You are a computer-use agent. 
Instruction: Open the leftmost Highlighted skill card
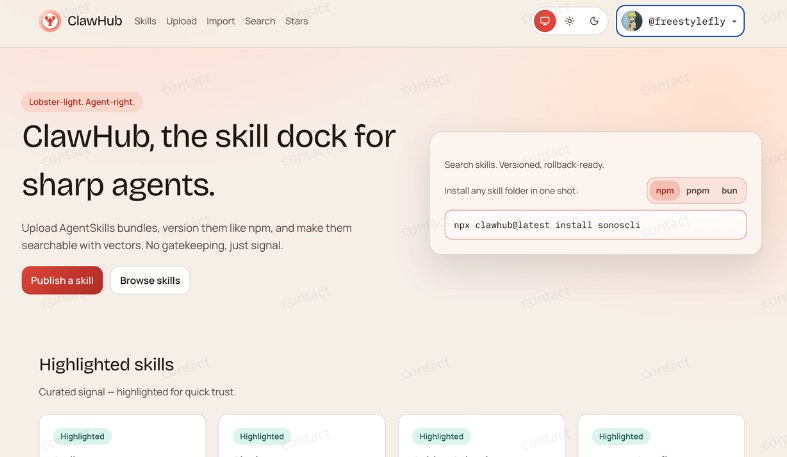pos(122,437)
